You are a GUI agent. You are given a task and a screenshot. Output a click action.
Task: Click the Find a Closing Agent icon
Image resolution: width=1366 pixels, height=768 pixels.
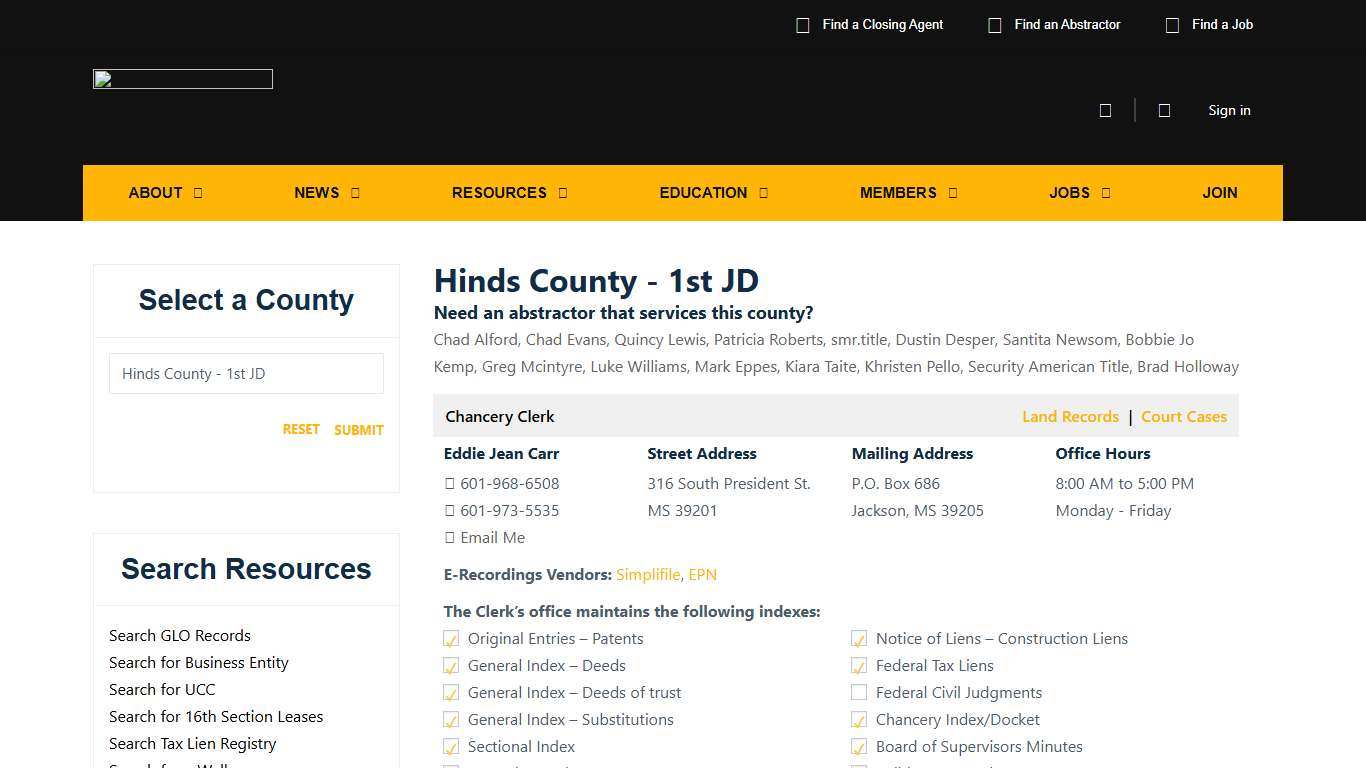803,24
